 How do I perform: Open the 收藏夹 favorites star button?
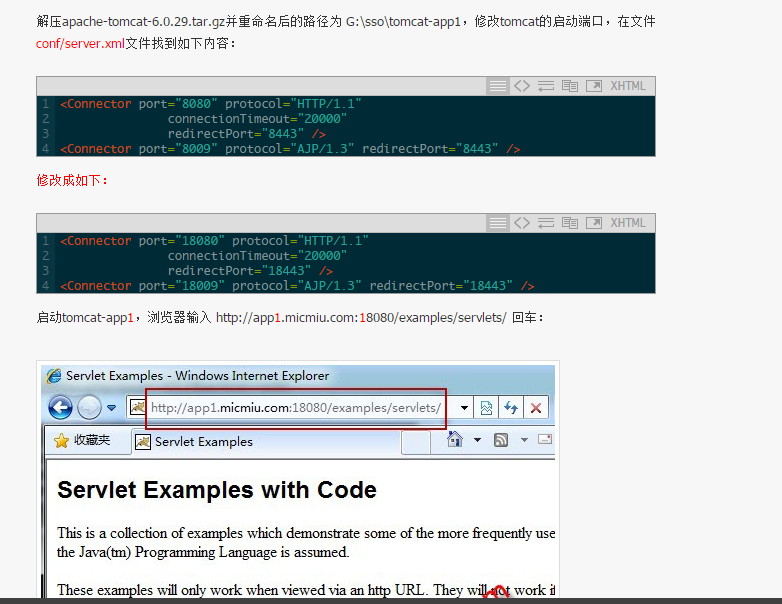pos(82,440)
